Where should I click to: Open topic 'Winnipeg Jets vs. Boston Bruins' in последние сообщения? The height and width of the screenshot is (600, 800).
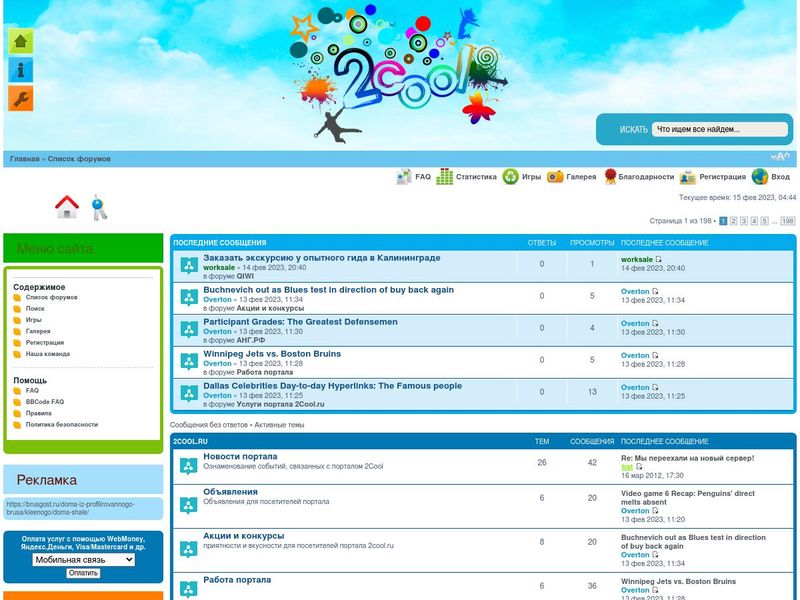272,354
